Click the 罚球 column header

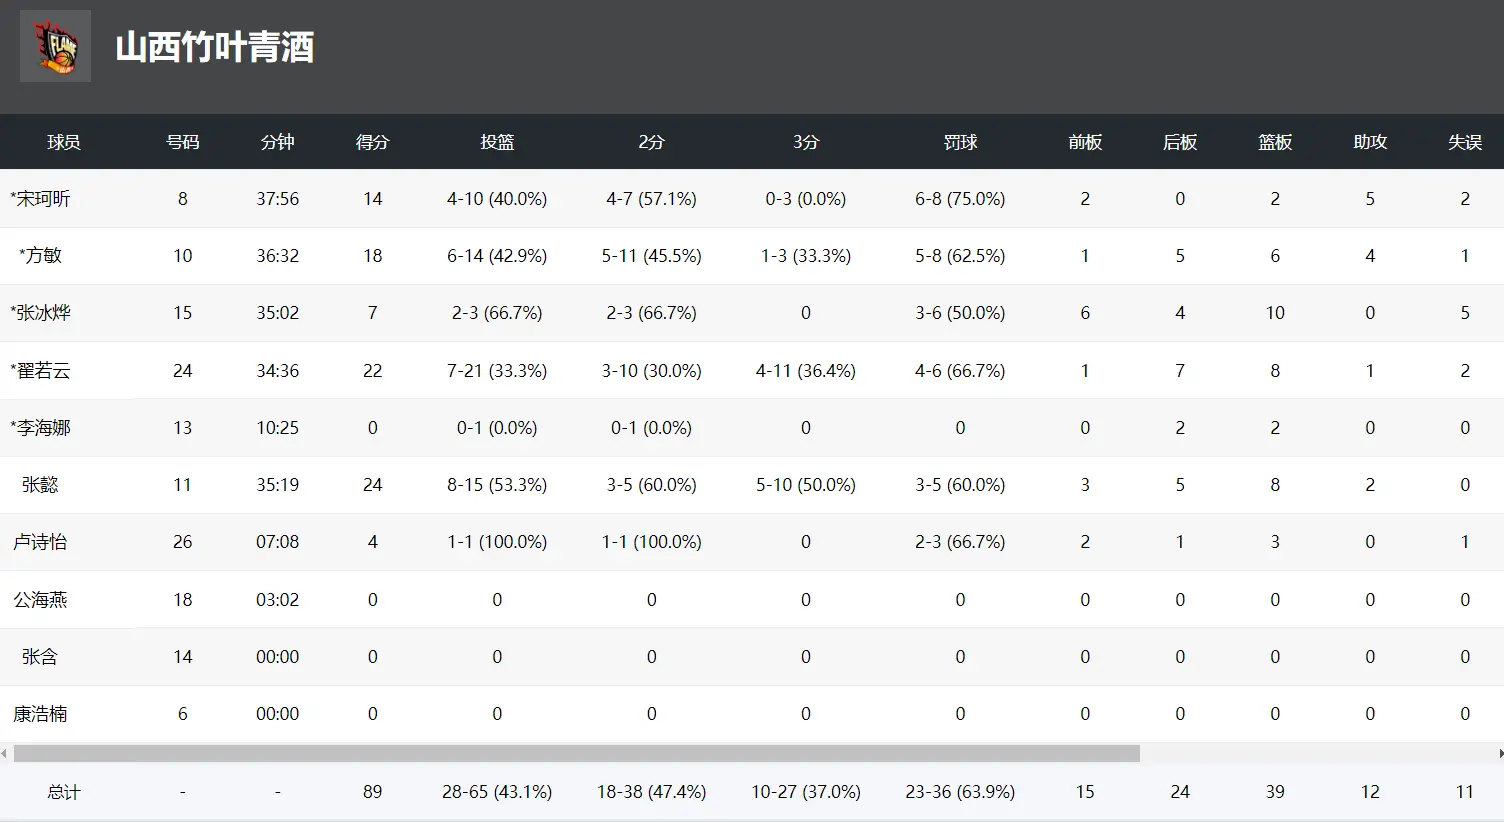coord(960,142)
